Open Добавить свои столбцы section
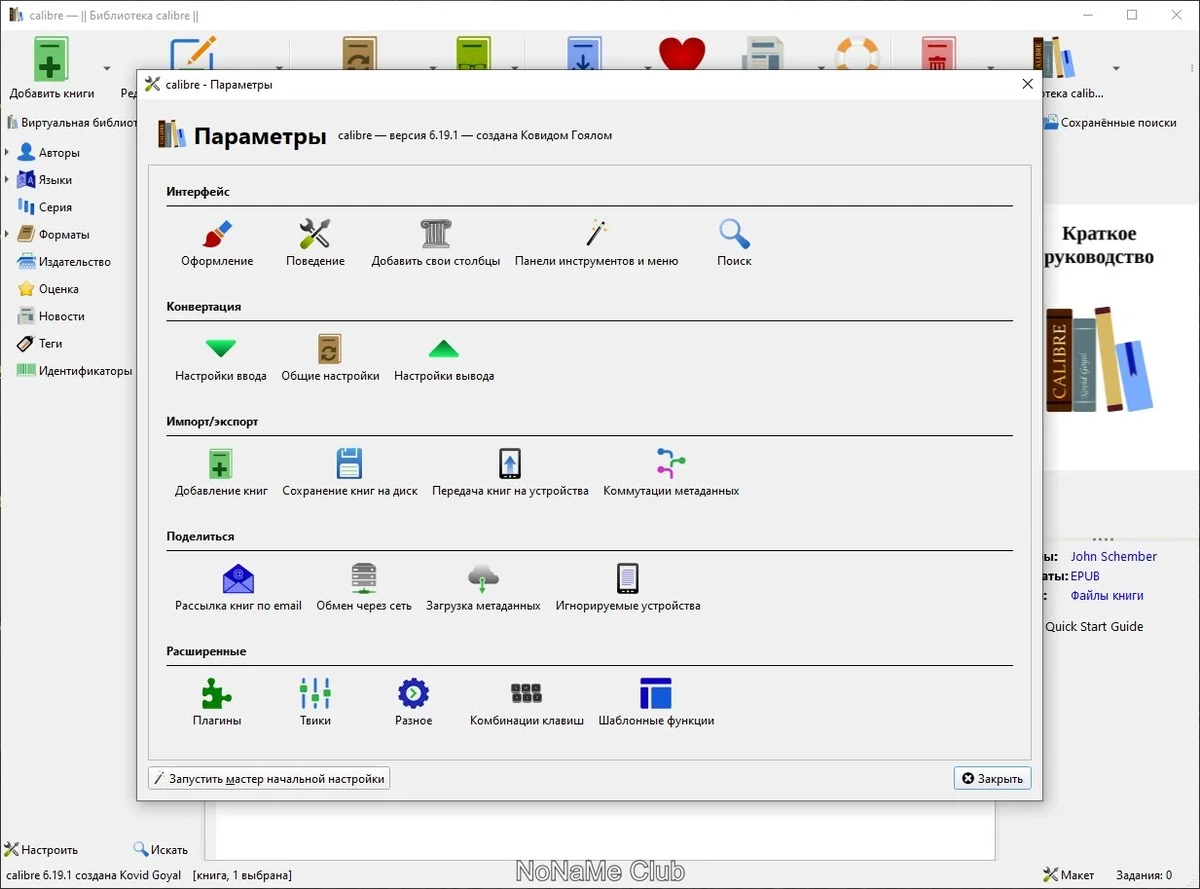This screenshot has width=1200, height=889. click(436, 243)
